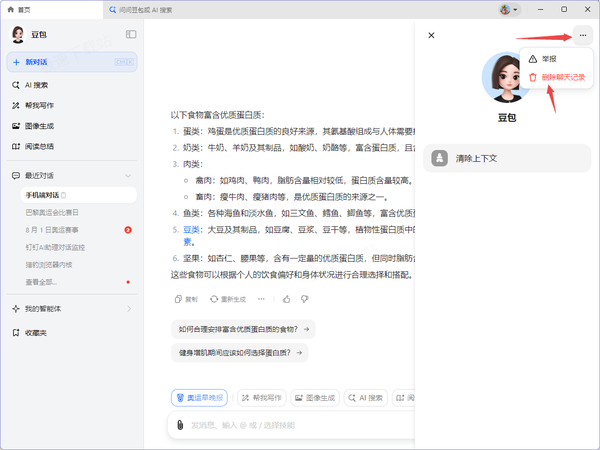Click 查看全部 to view all chats
This screenshot has width=600, height=450.
tap(41, 282)
